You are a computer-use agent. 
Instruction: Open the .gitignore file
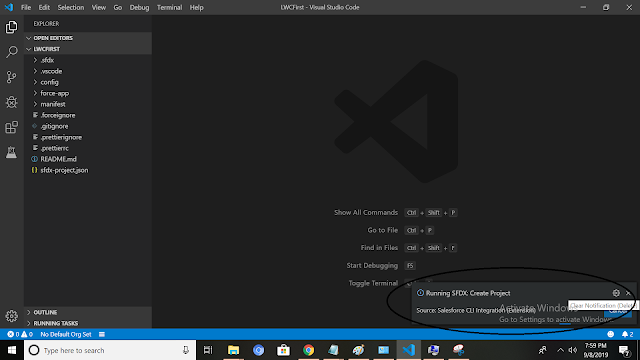click(88, 126)
